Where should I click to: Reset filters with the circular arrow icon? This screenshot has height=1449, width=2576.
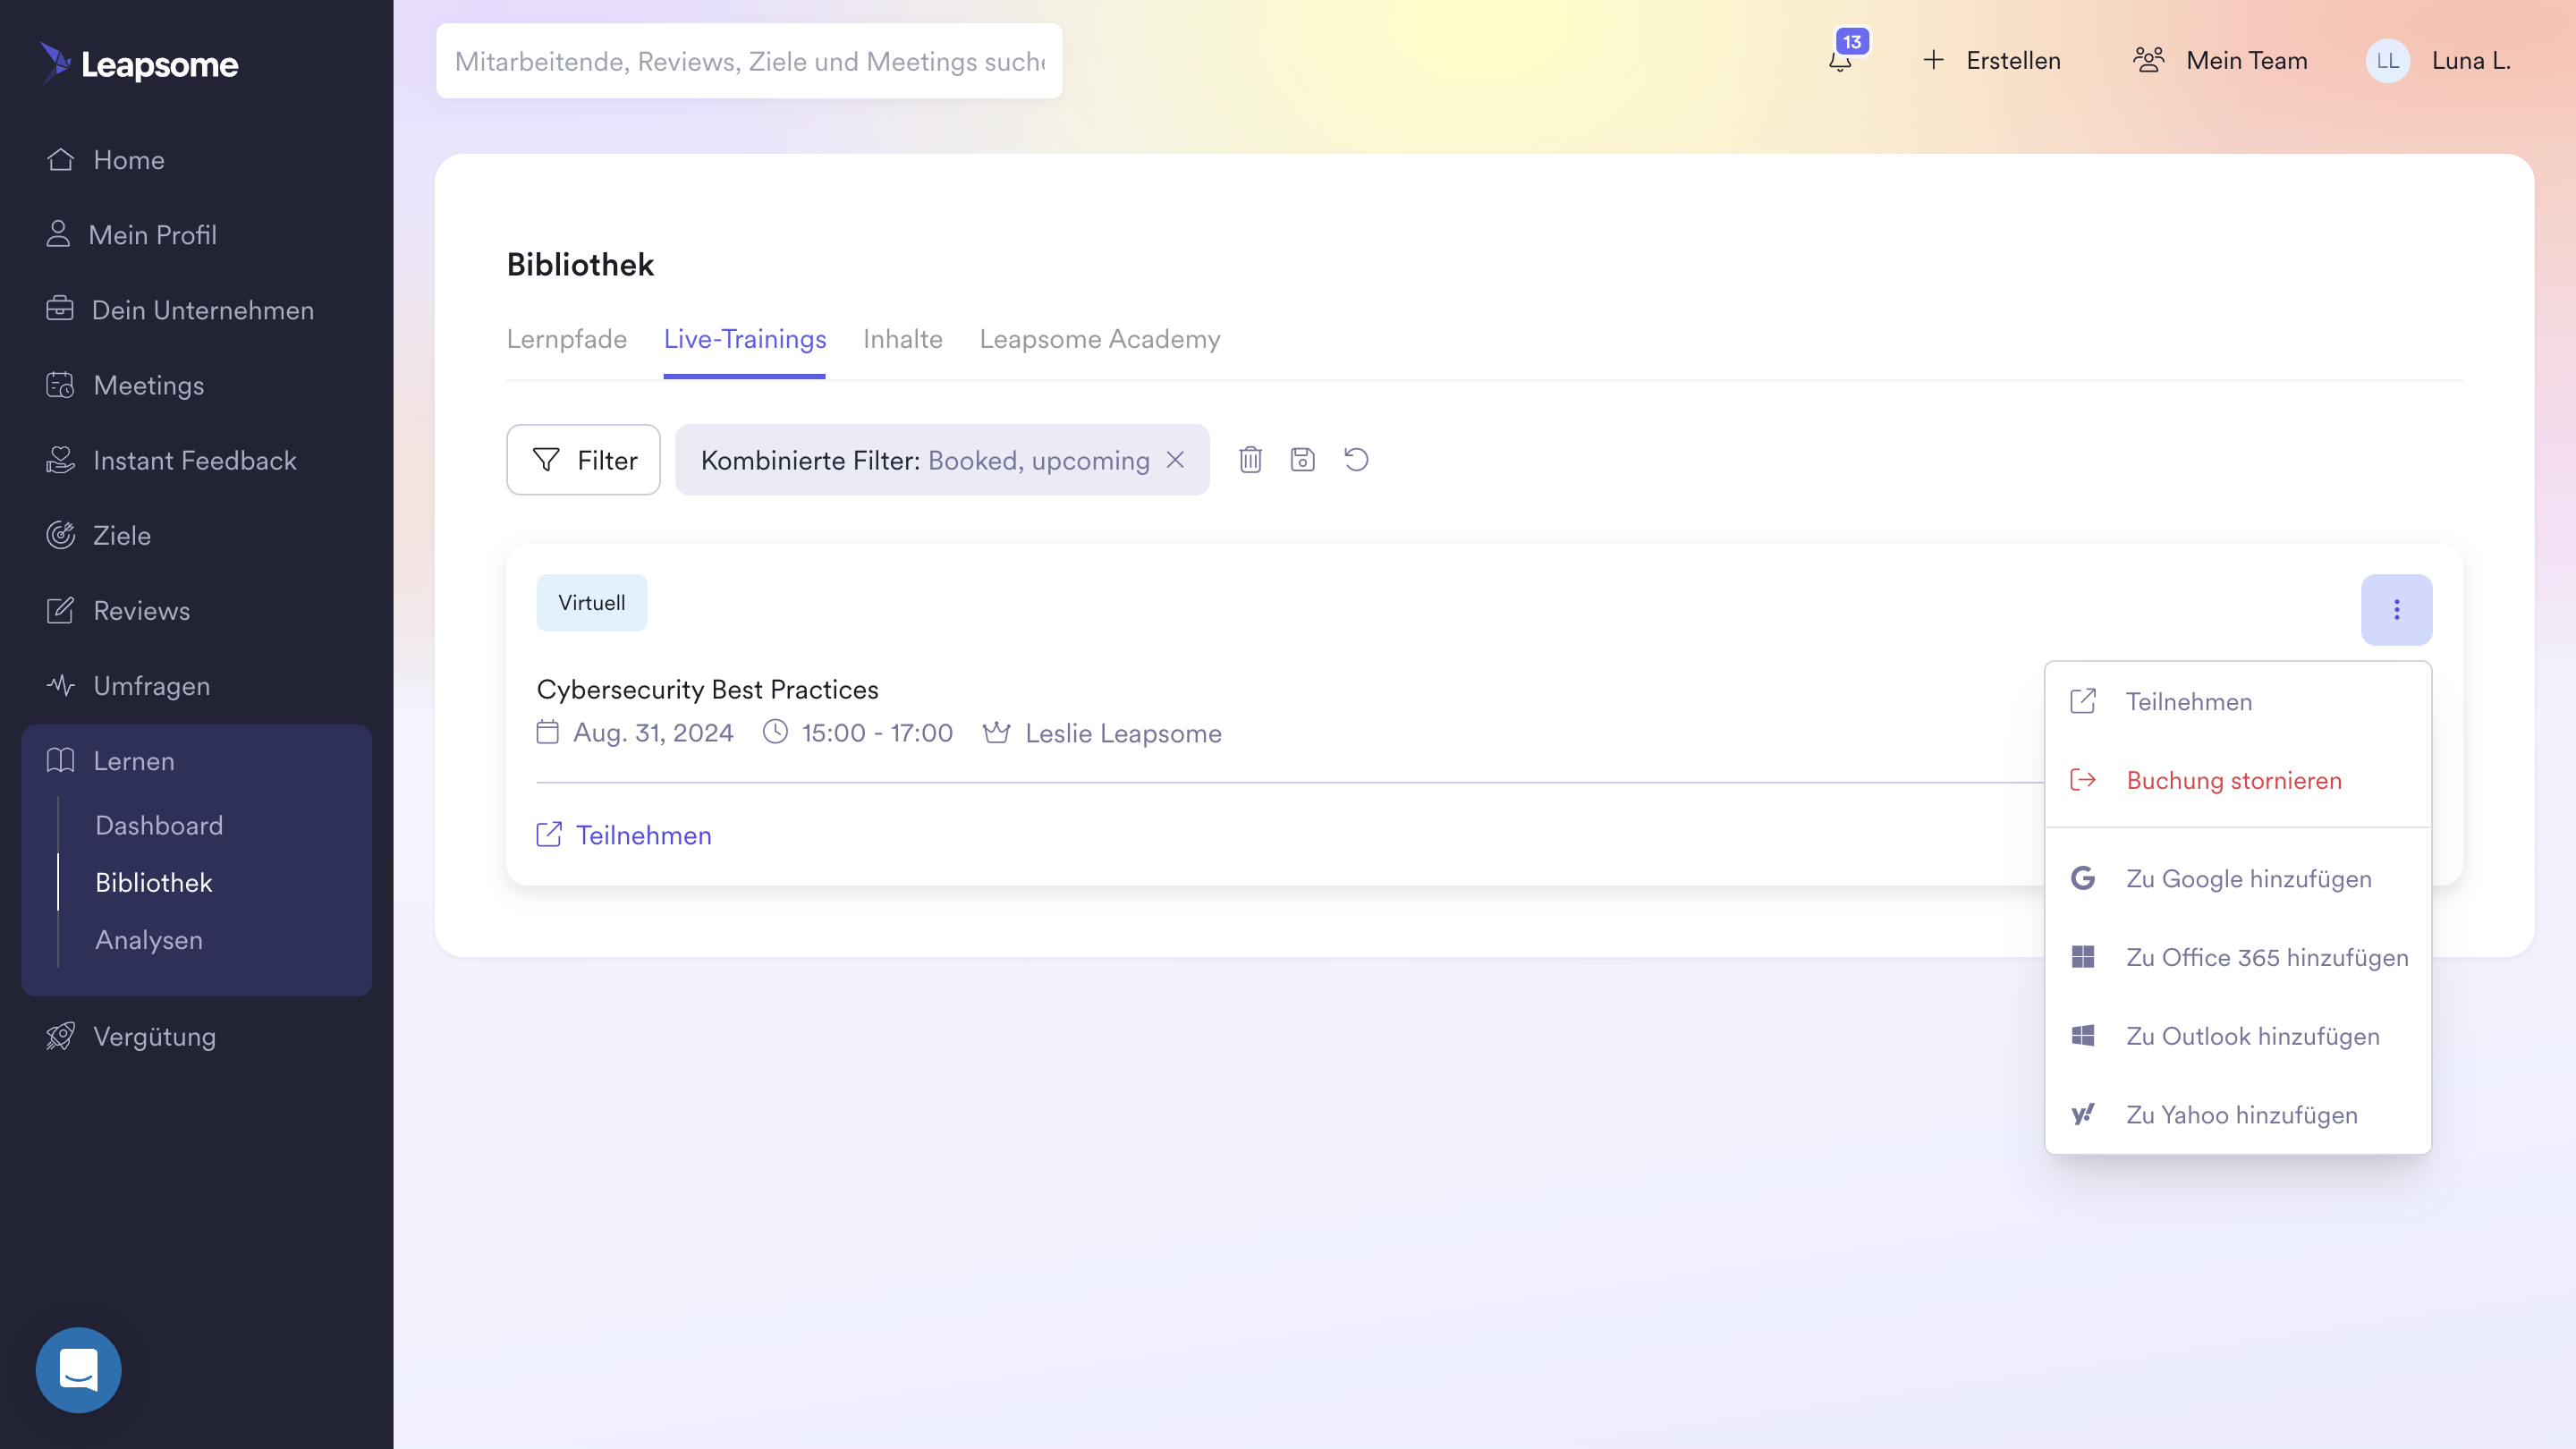click(x=1356, y=460)
